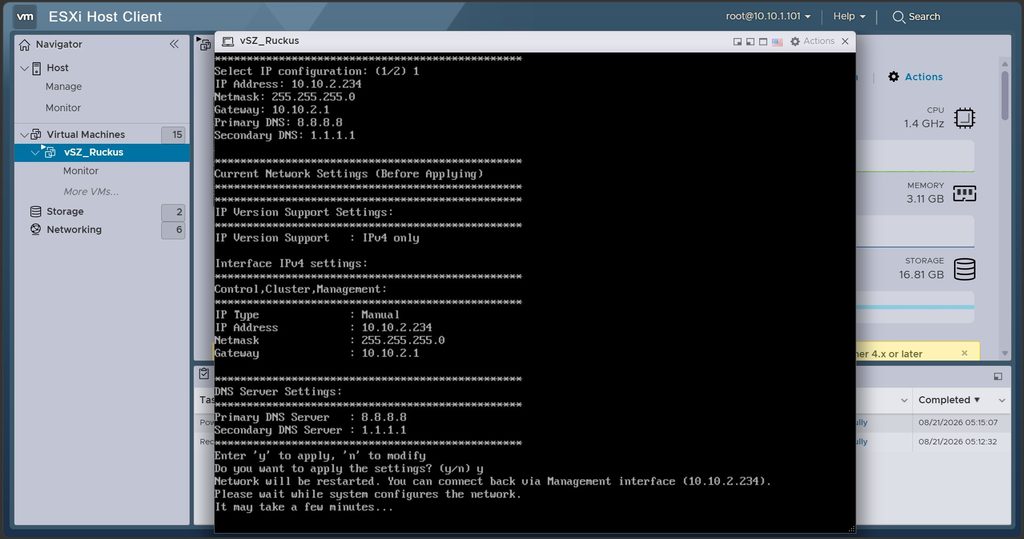This screenshot has width=1024, height=539.
Task: Collapse the vSZ_Ruckus tree node
Action: tap(35, 152)
